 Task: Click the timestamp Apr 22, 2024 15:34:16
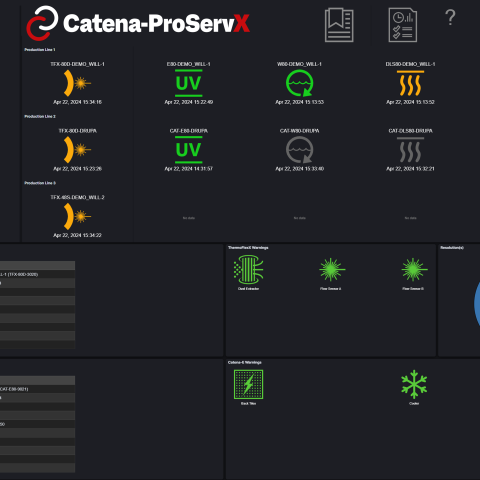(x=77, y=102)
